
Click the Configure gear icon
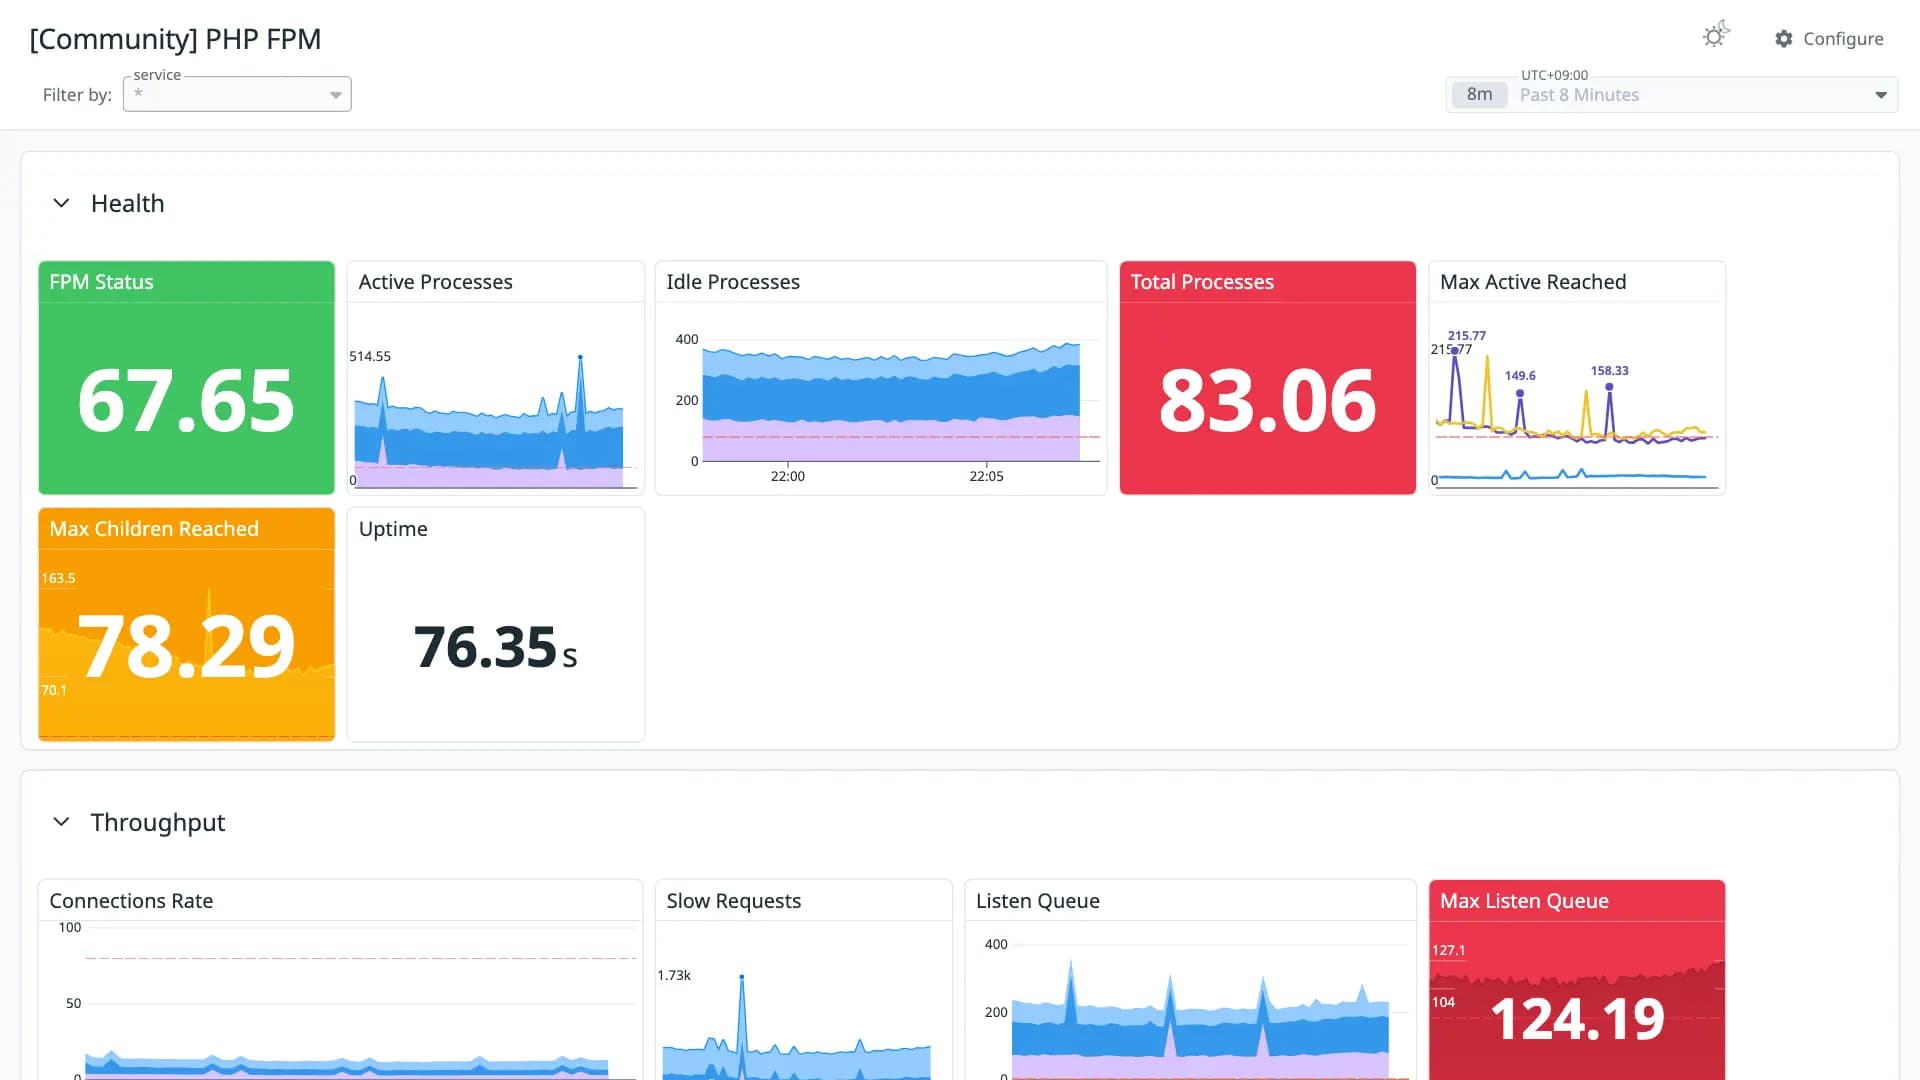click(x=1784, y=39)
